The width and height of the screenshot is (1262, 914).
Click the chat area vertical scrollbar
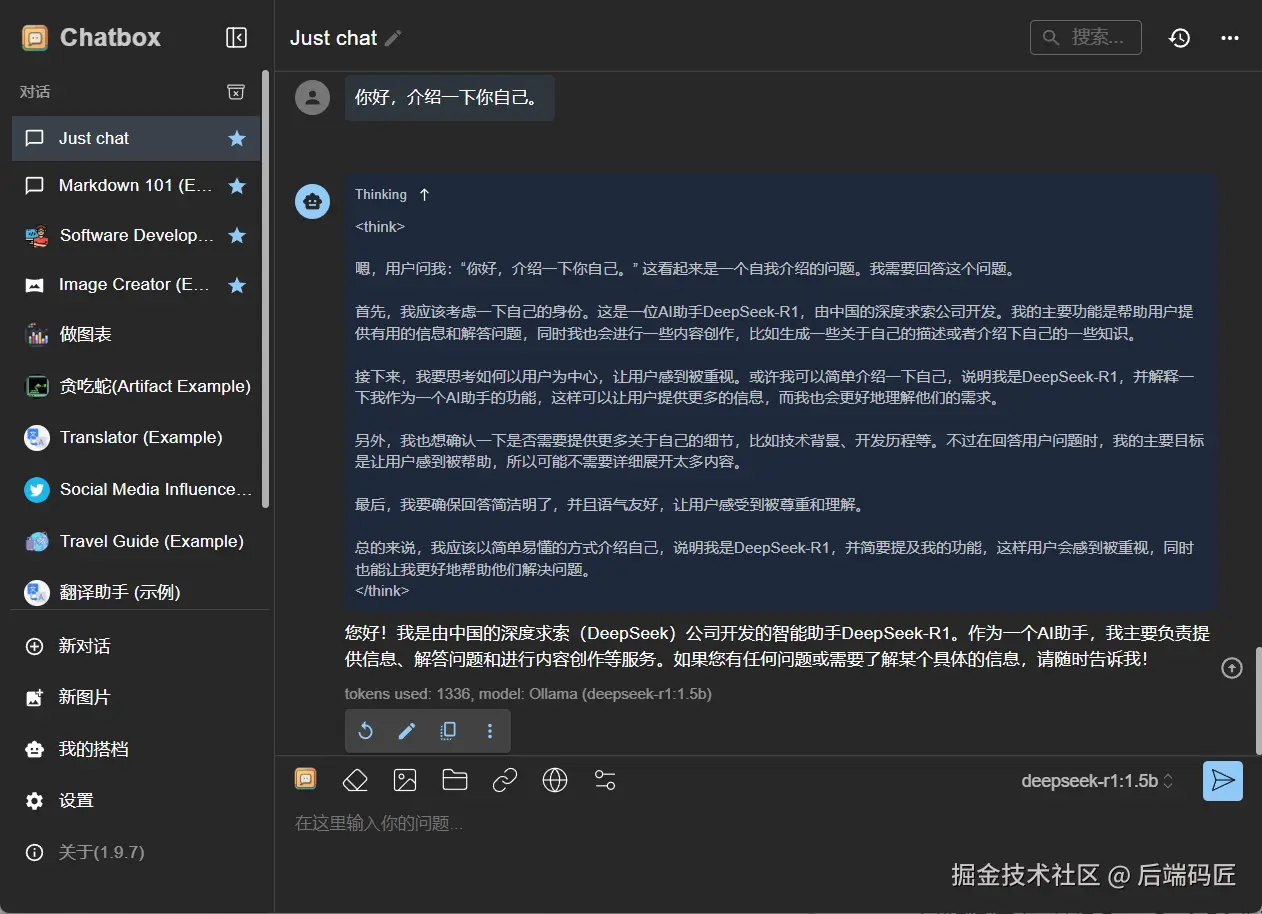point(1258,700)
